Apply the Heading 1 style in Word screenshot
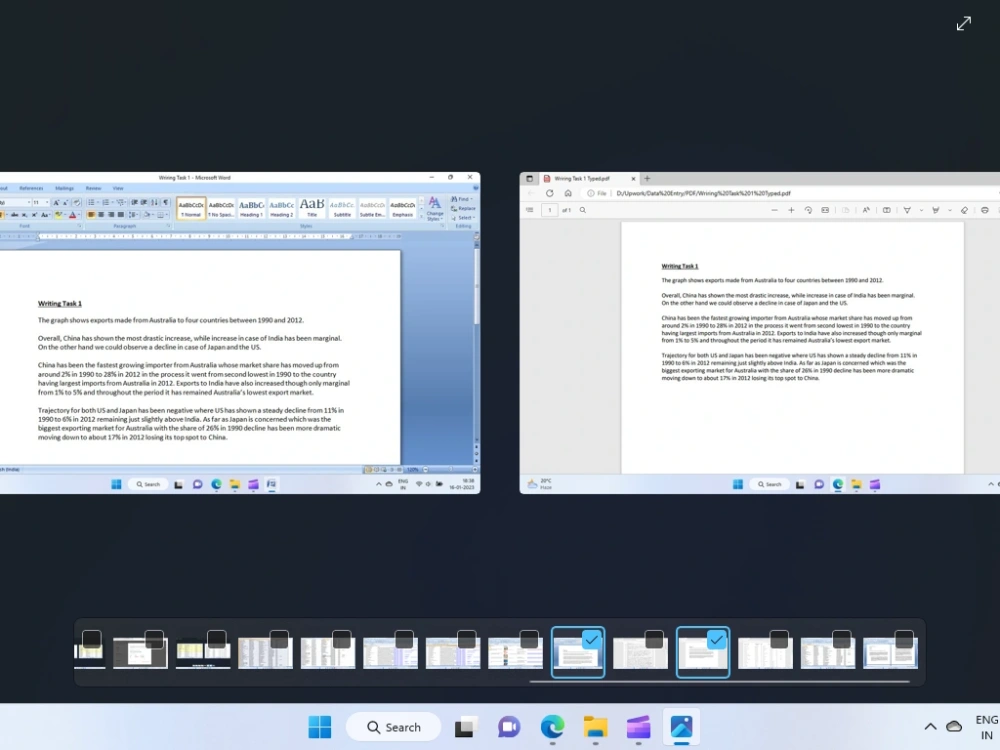The width and height of the screenshot is (1000, 750). 251,208
